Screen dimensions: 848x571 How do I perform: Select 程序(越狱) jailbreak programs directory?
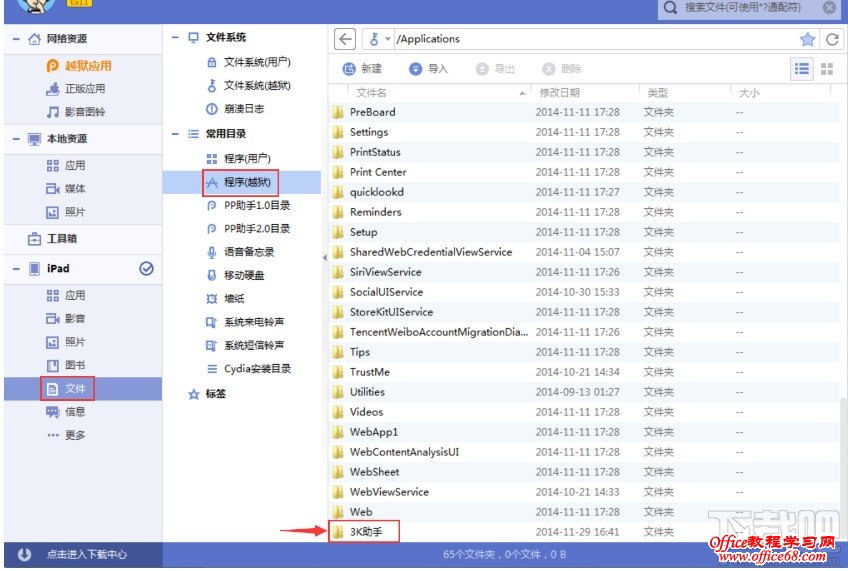(241, 182)
